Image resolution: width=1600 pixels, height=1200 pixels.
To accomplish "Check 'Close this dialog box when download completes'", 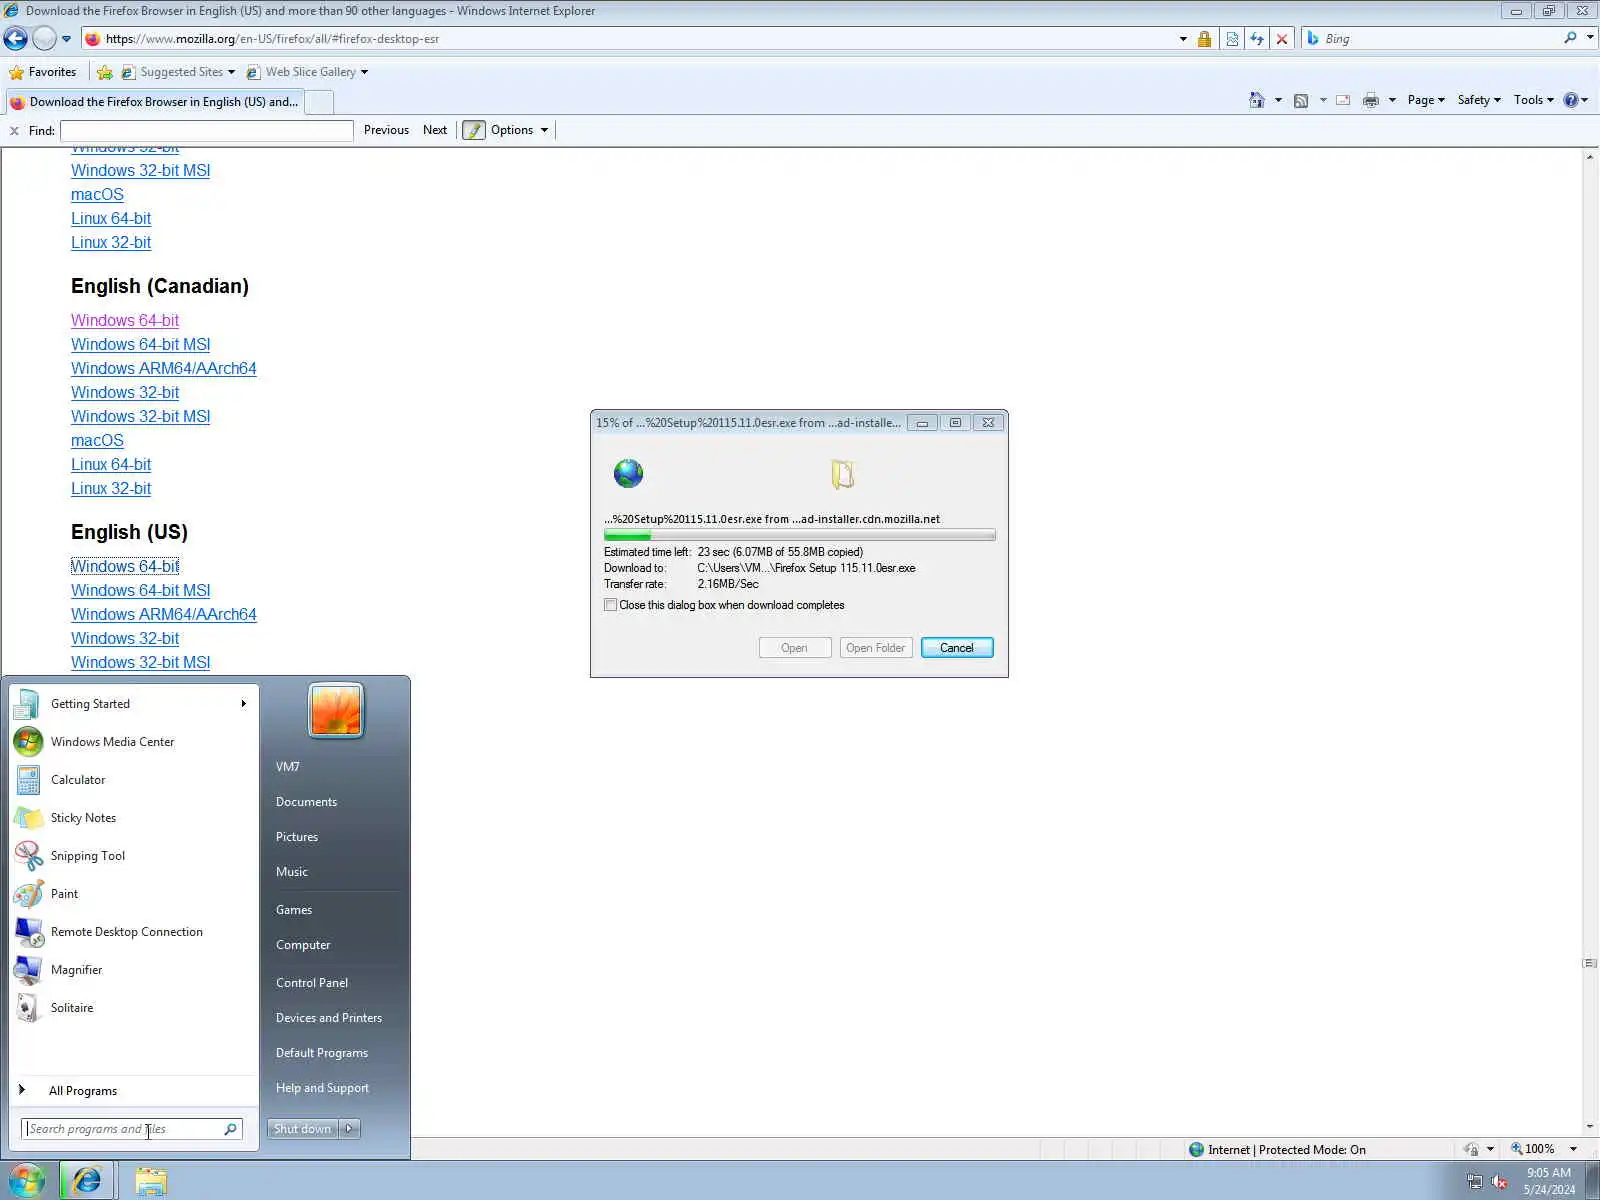I will [610, 605].
